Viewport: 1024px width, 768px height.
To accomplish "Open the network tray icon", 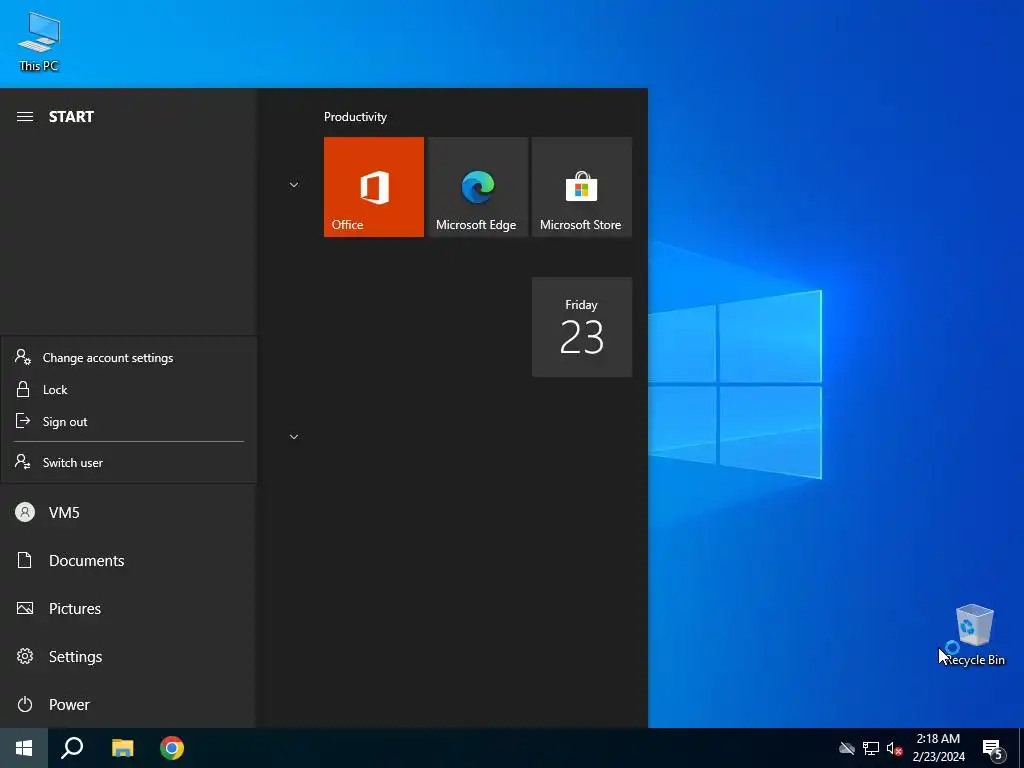I will [x=871, y=748].
